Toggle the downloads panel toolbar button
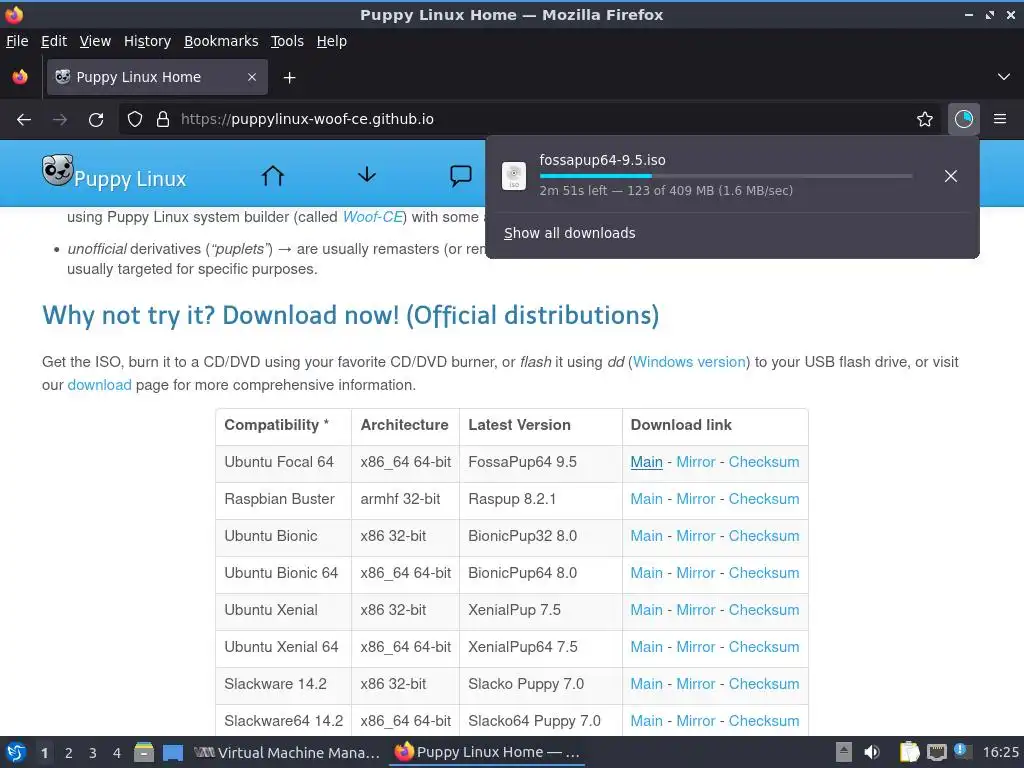 click(963, 119)
